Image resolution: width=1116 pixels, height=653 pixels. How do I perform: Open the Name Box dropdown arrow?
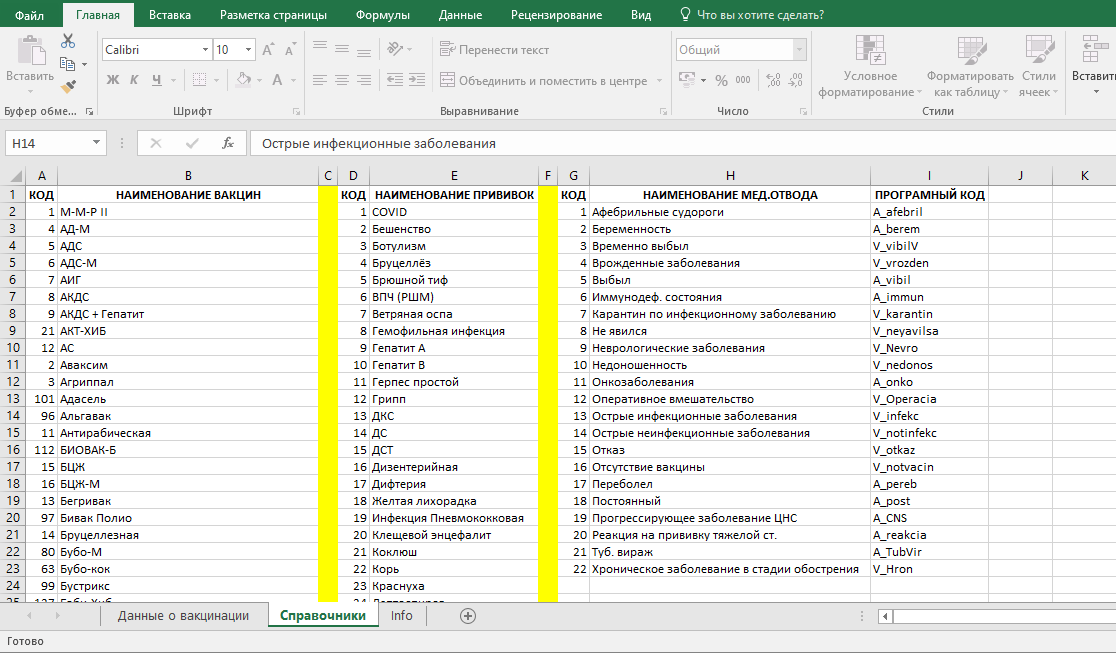click(95, 143)
